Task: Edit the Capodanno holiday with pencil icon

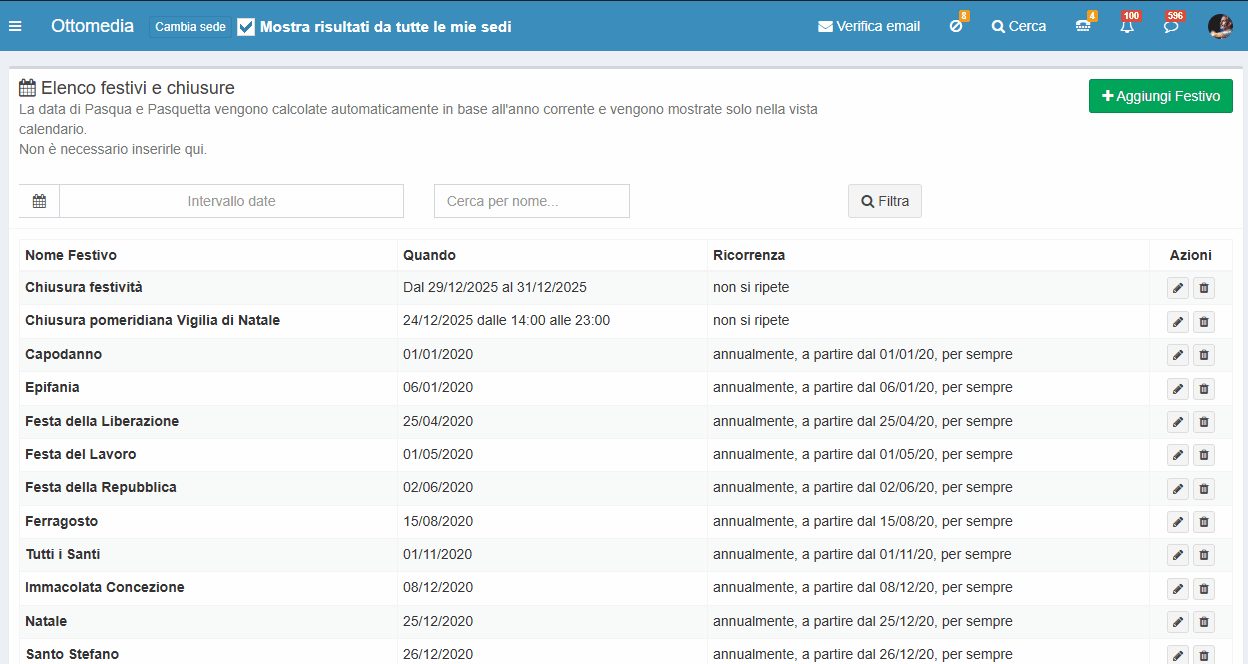Action: (1178, 355)
